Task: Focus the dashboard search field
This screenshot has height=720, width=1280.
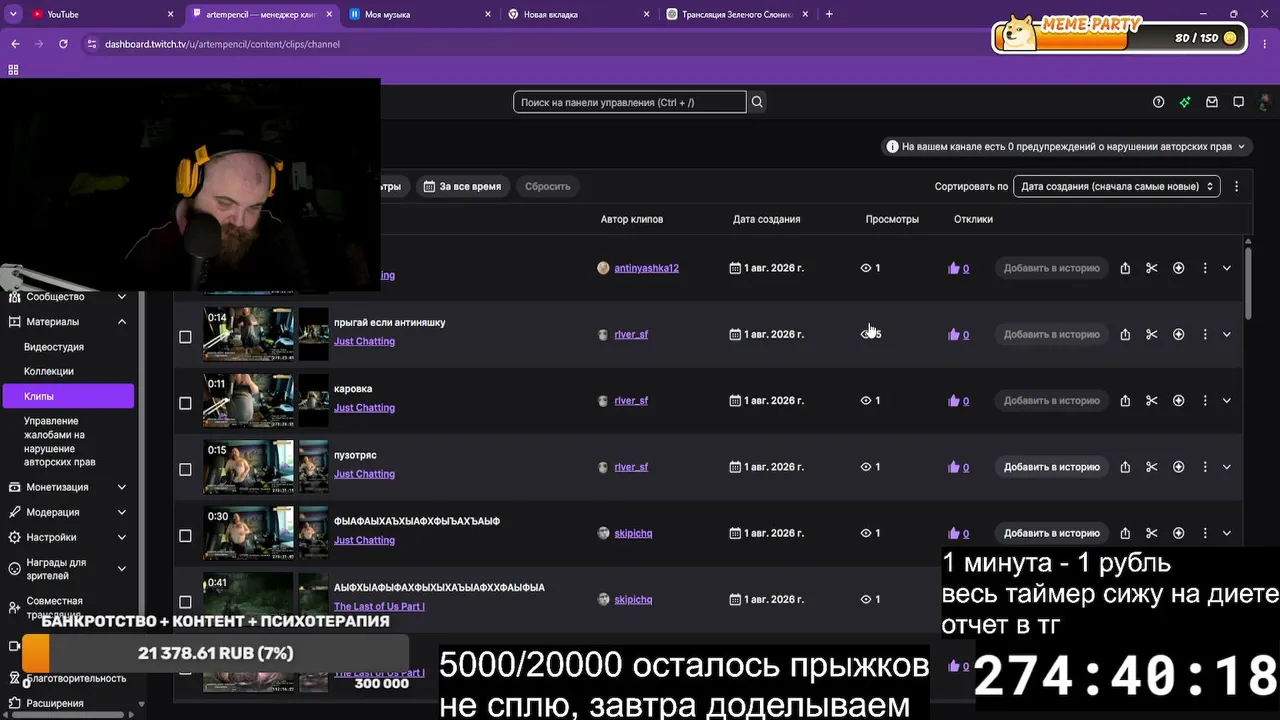Action: pyautogui.click(x=630, y=102)
